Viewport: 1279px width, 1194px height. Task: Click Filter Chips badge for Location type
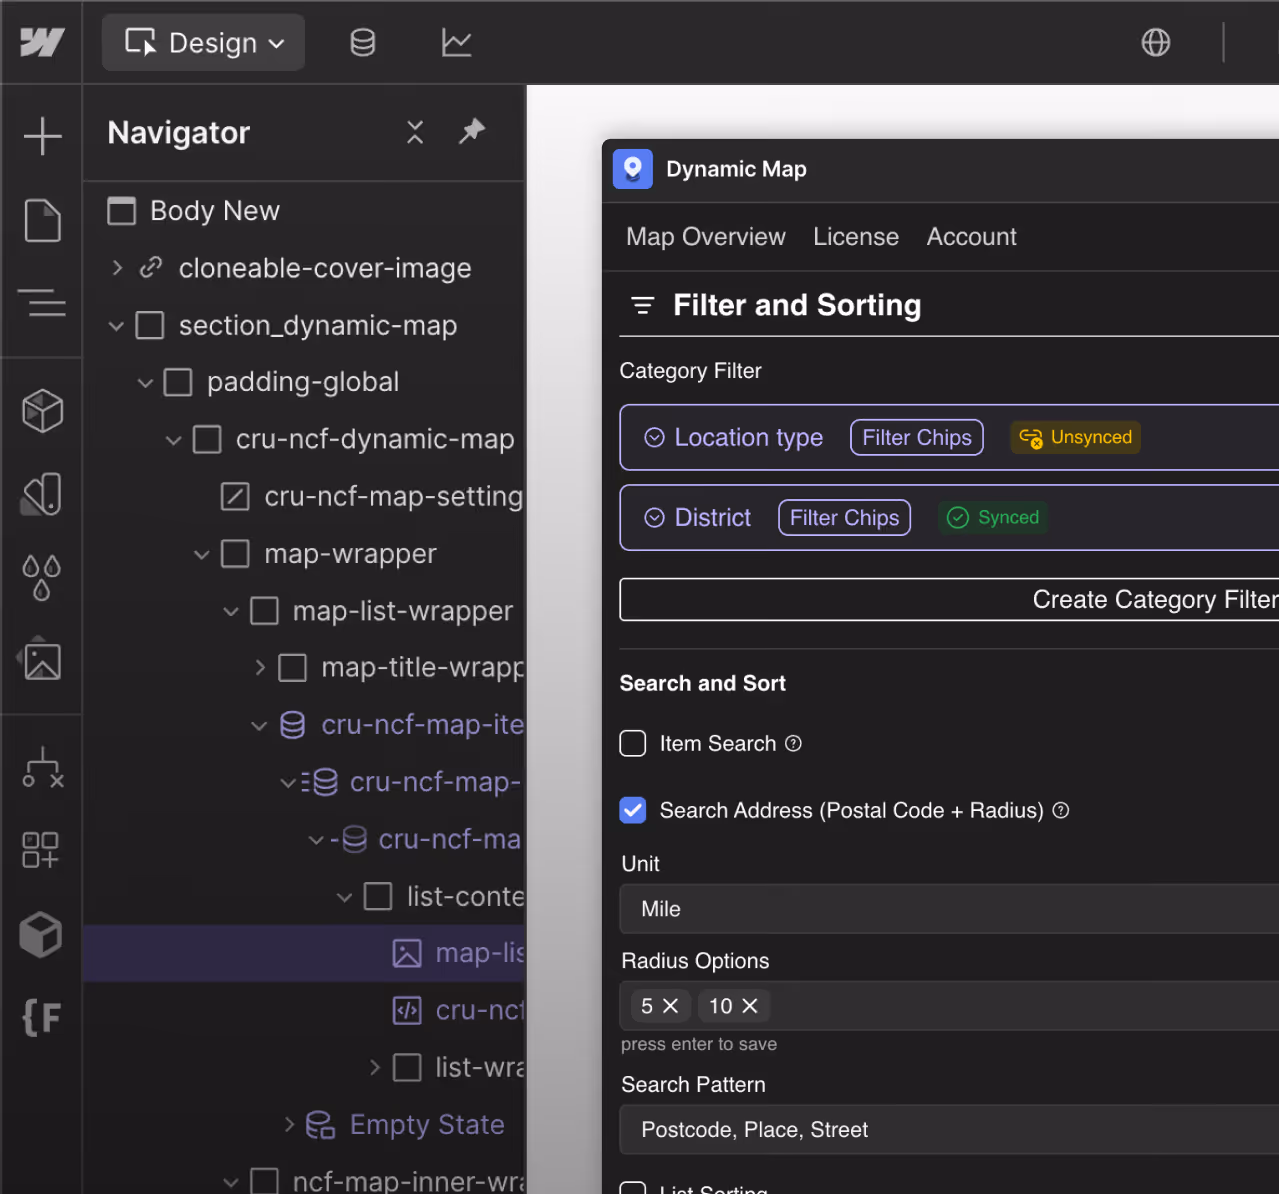(917, 437)
